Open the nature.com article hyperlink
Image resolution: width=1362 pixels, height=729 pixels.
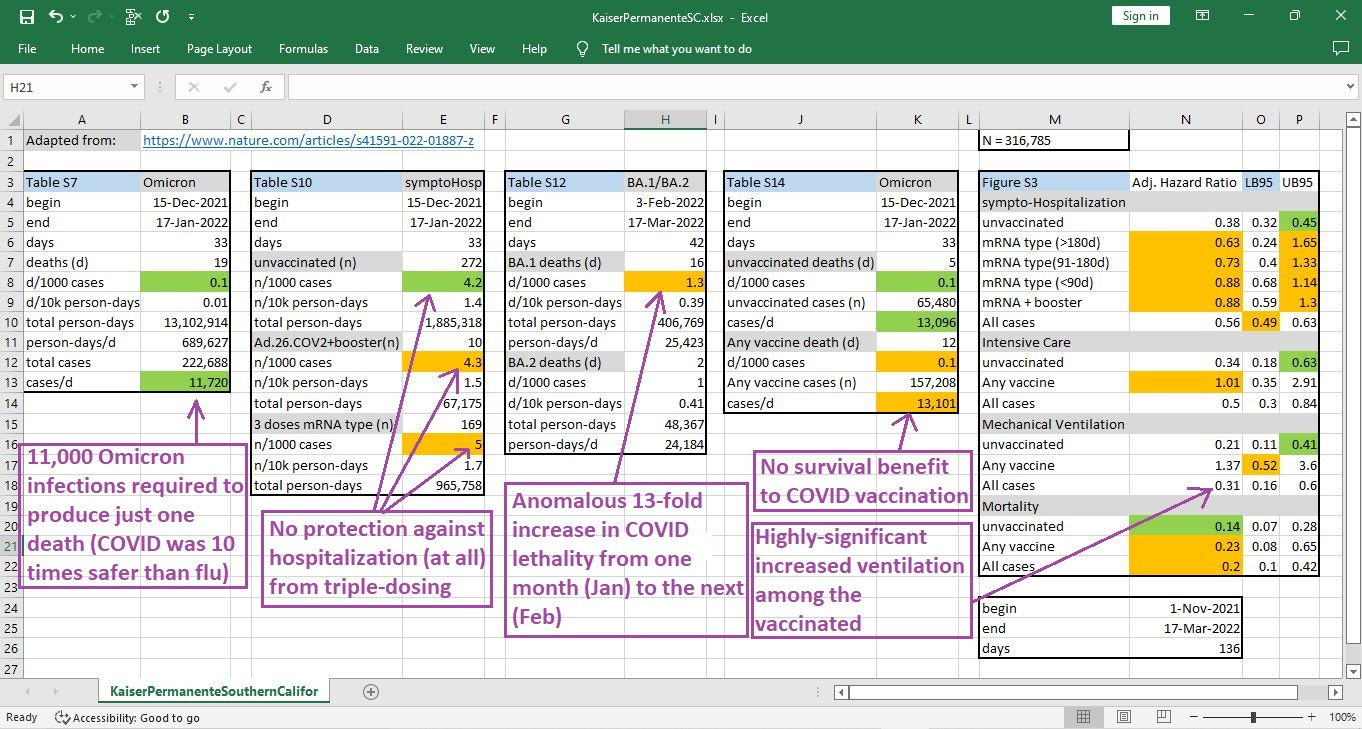click(x=308, y=141)
